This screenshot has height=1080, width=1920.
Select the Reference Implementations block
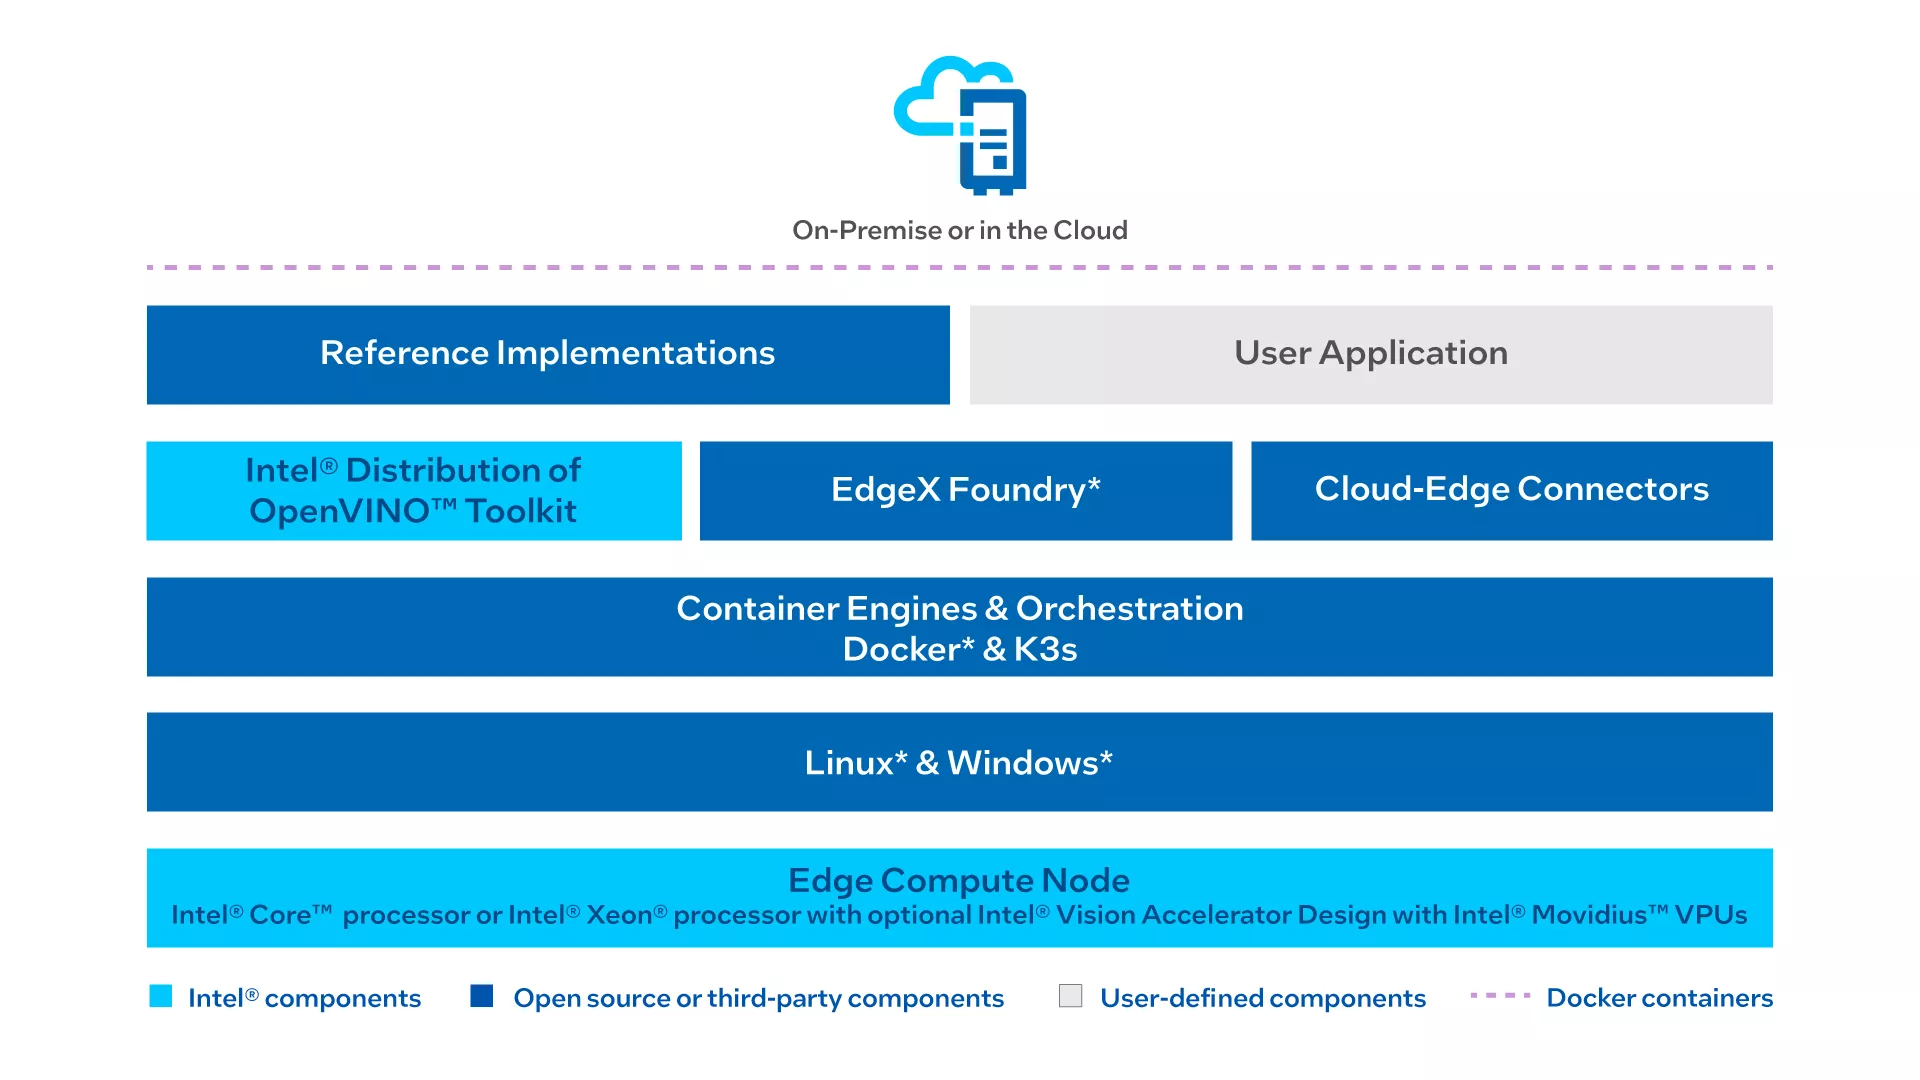point(548,354)
